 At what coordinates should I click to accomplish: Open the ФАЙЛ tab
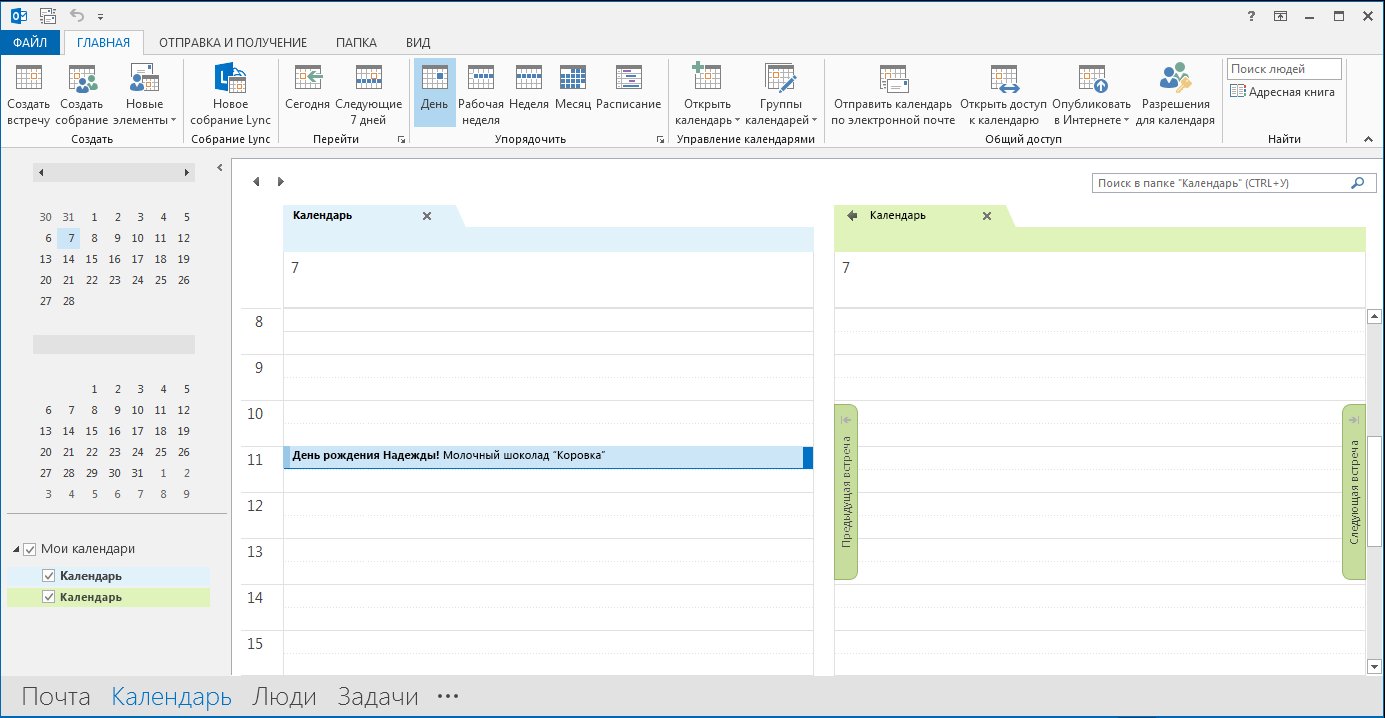click(30, 42)
